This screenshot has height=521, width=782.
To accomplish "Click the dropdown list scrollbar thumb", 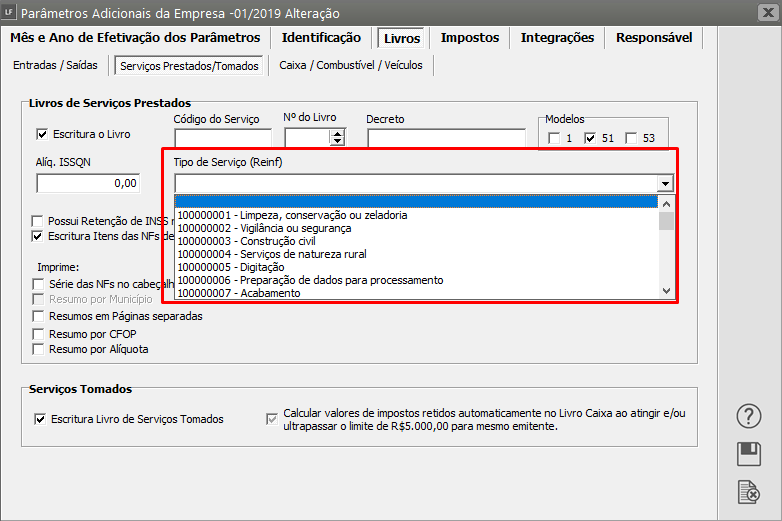I will point(666,221).
